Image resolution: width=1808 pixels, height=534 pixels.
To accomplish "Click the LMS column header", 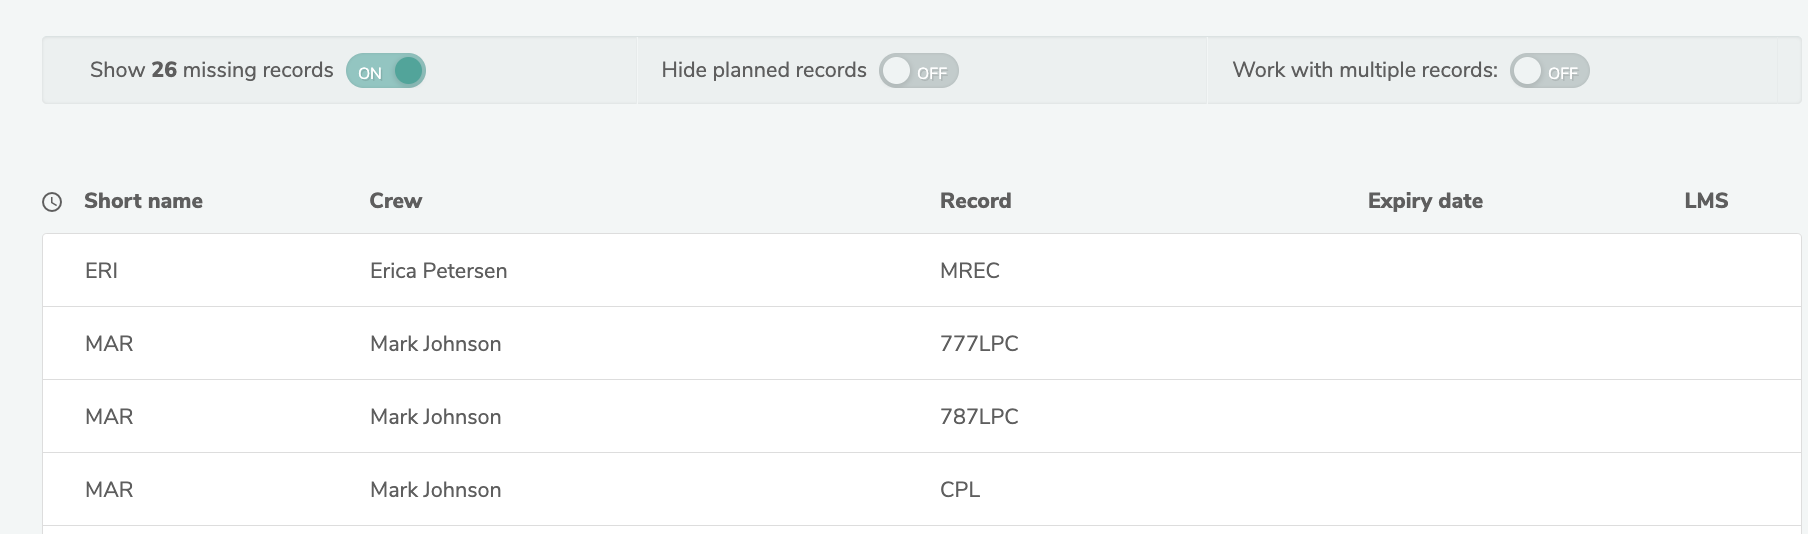I will (1705, 201).
